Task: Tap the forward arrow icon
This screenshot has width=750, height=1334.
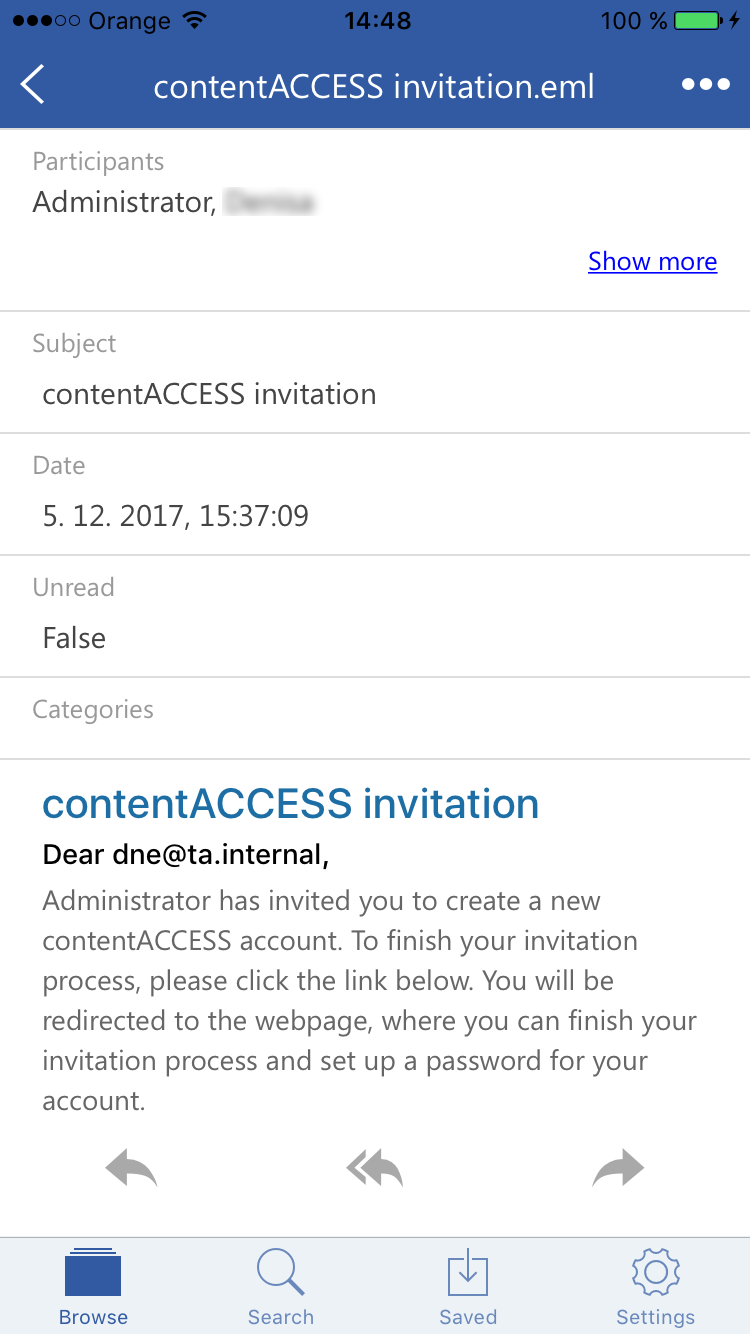Action: click(618, 1168)
